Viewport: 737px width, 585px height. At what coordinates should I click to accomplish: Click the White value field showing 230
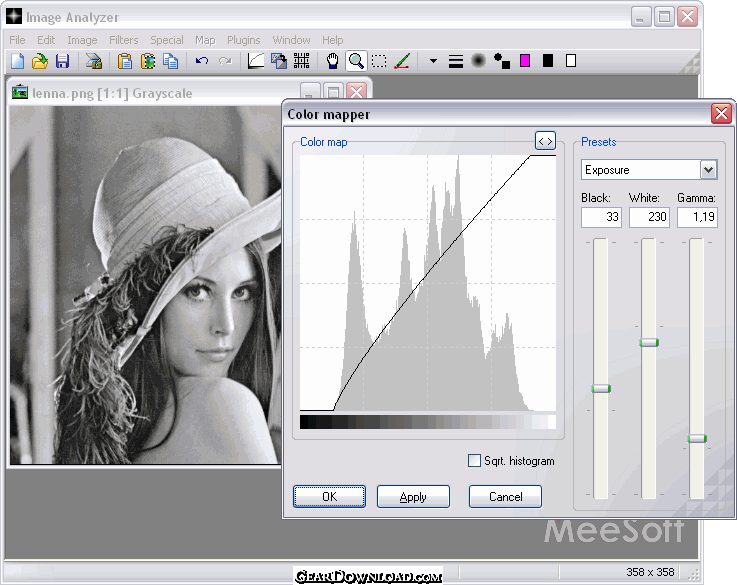(x=649, y=217)
